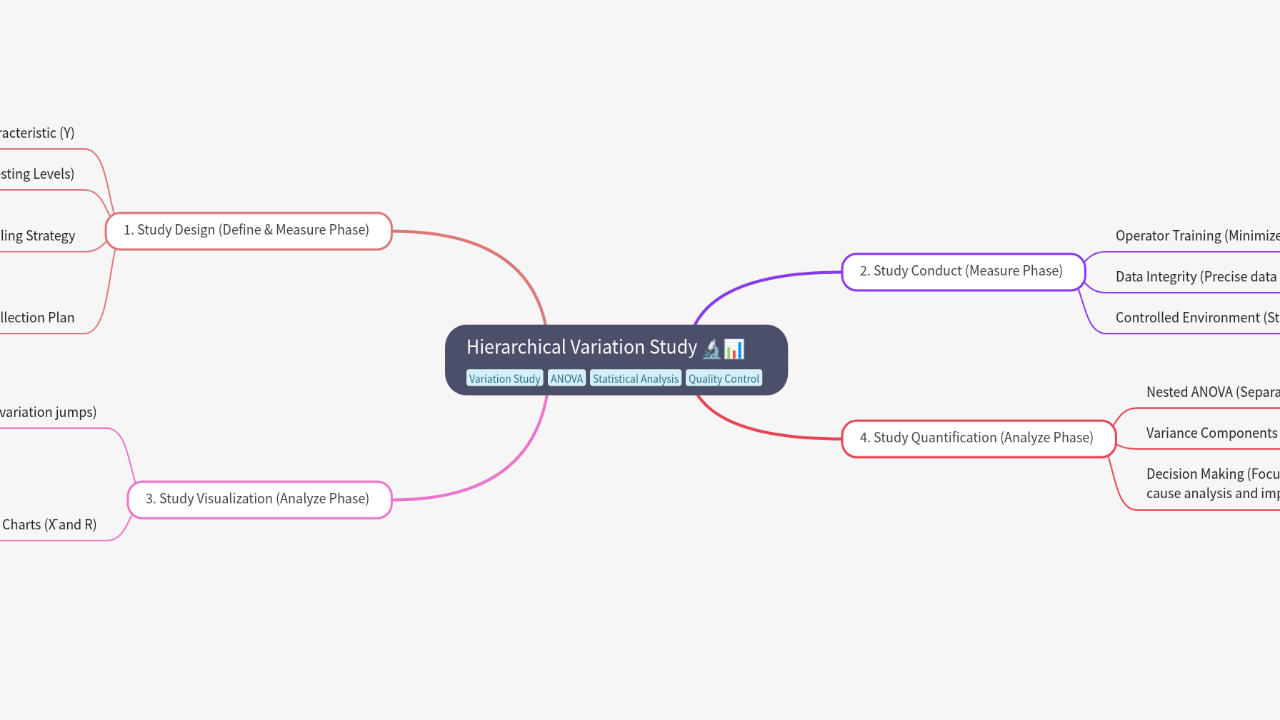
Task: Click the bar chart emoji in the title
Action: point(734,348)
